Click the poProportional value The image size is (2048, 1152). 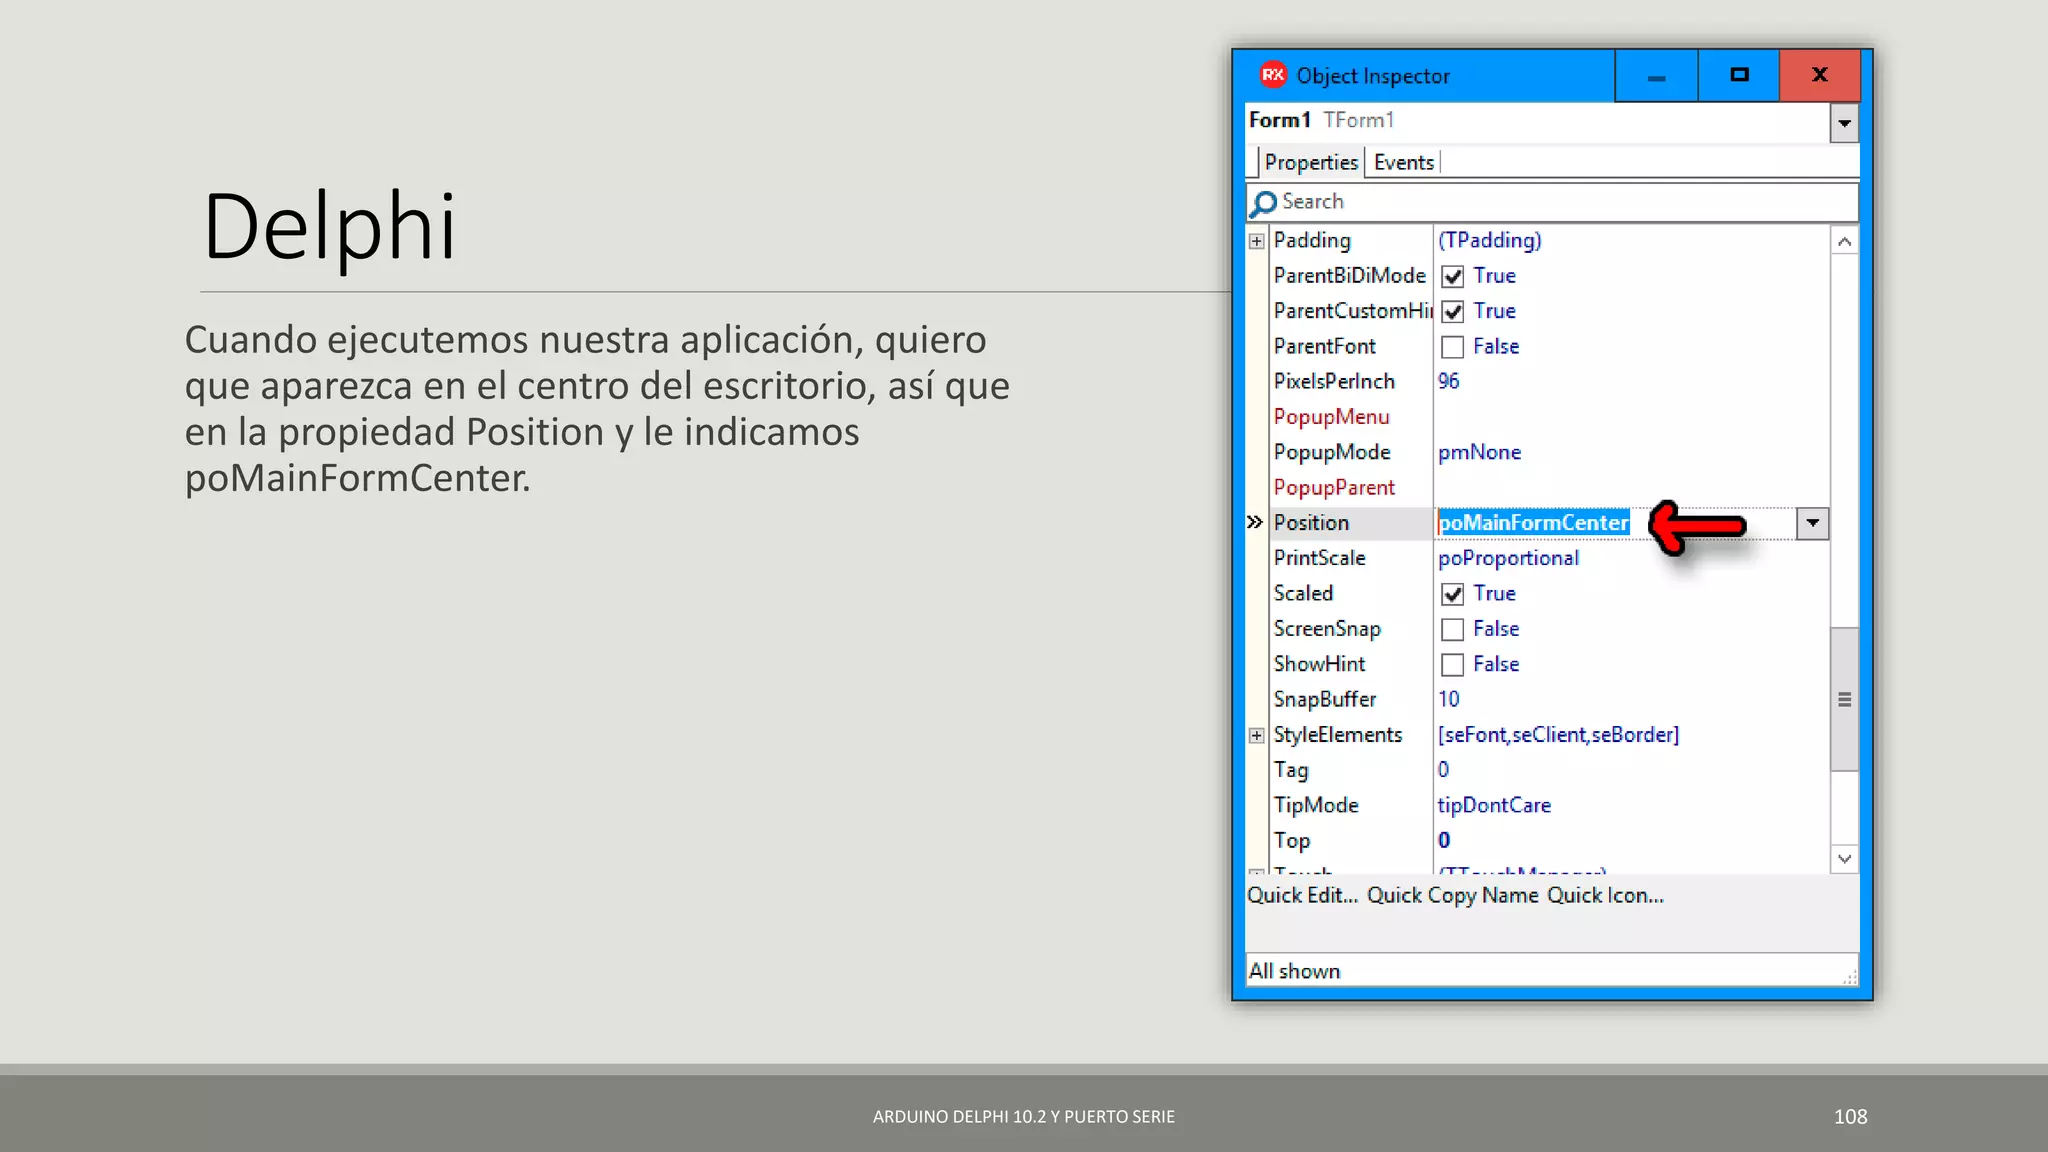pyautogui.click(x=1508, y=559)
